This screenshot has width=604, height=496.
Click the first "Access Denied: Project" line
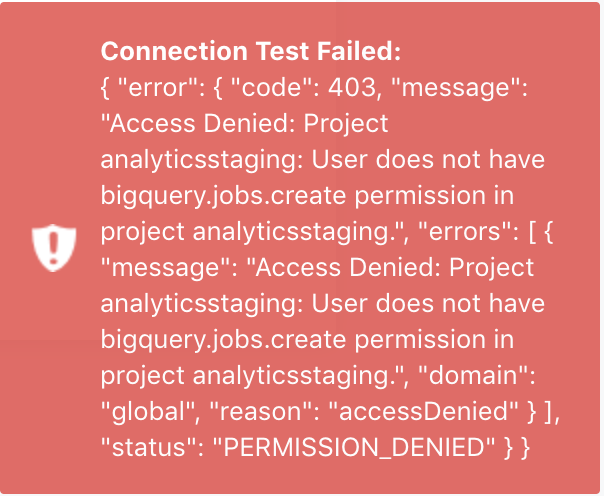(x=244, y=123)
